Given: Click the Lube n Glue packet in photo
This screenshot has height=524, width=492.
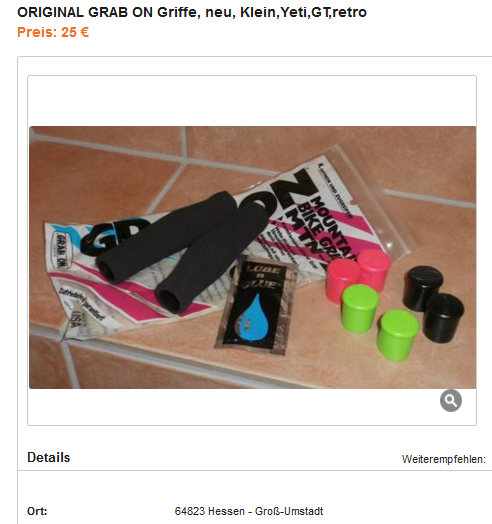Looking at the screenshot, I should tap(256, 306).
